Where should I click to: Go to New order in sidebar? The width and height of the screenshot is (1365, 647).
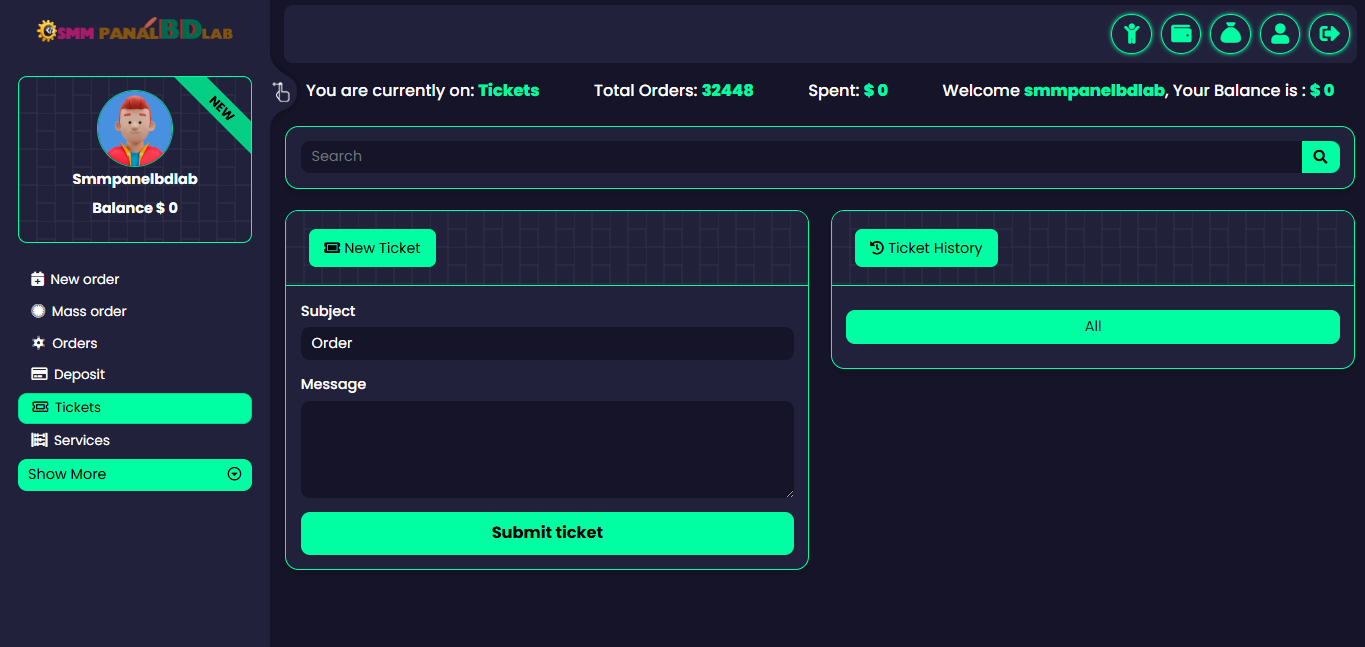(x=84, y=279)
